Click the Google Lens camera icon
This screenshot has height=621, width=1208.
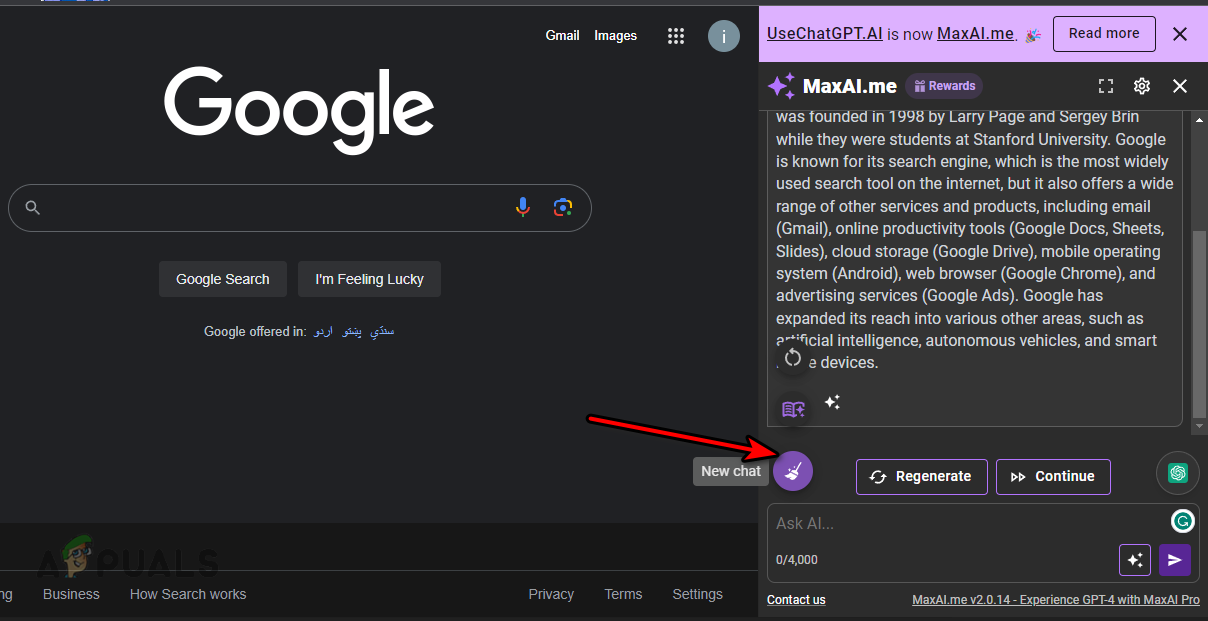click(562, 207)
